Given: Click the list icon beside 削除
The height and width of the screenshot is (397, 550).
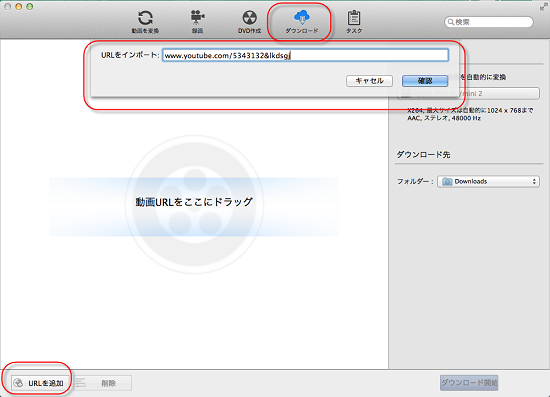Looking at the screenshot, I should pyautogui.click(x=81, y=383).
